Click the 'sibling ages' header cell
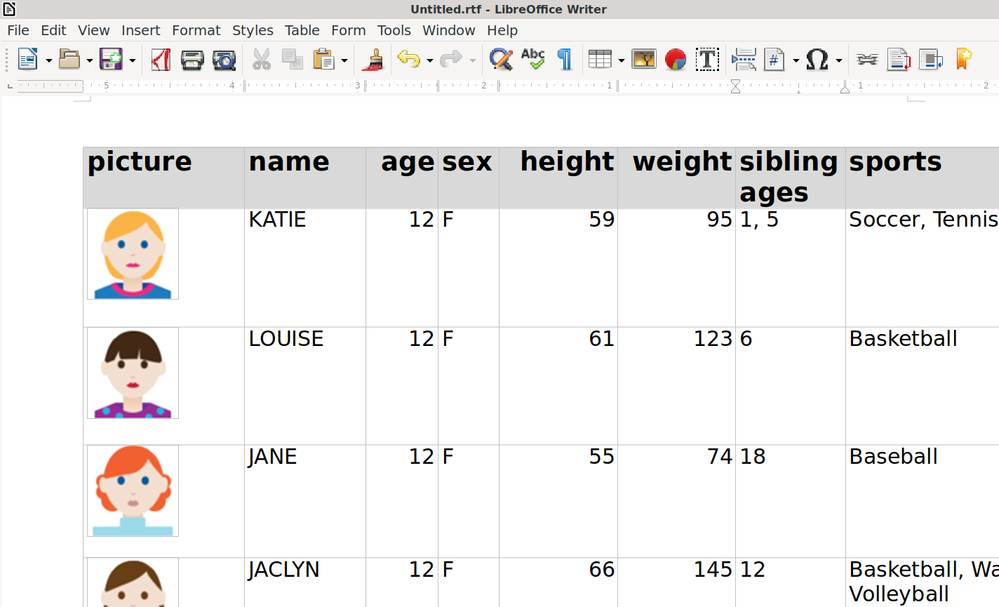The image size is (999, 607). 790,178
